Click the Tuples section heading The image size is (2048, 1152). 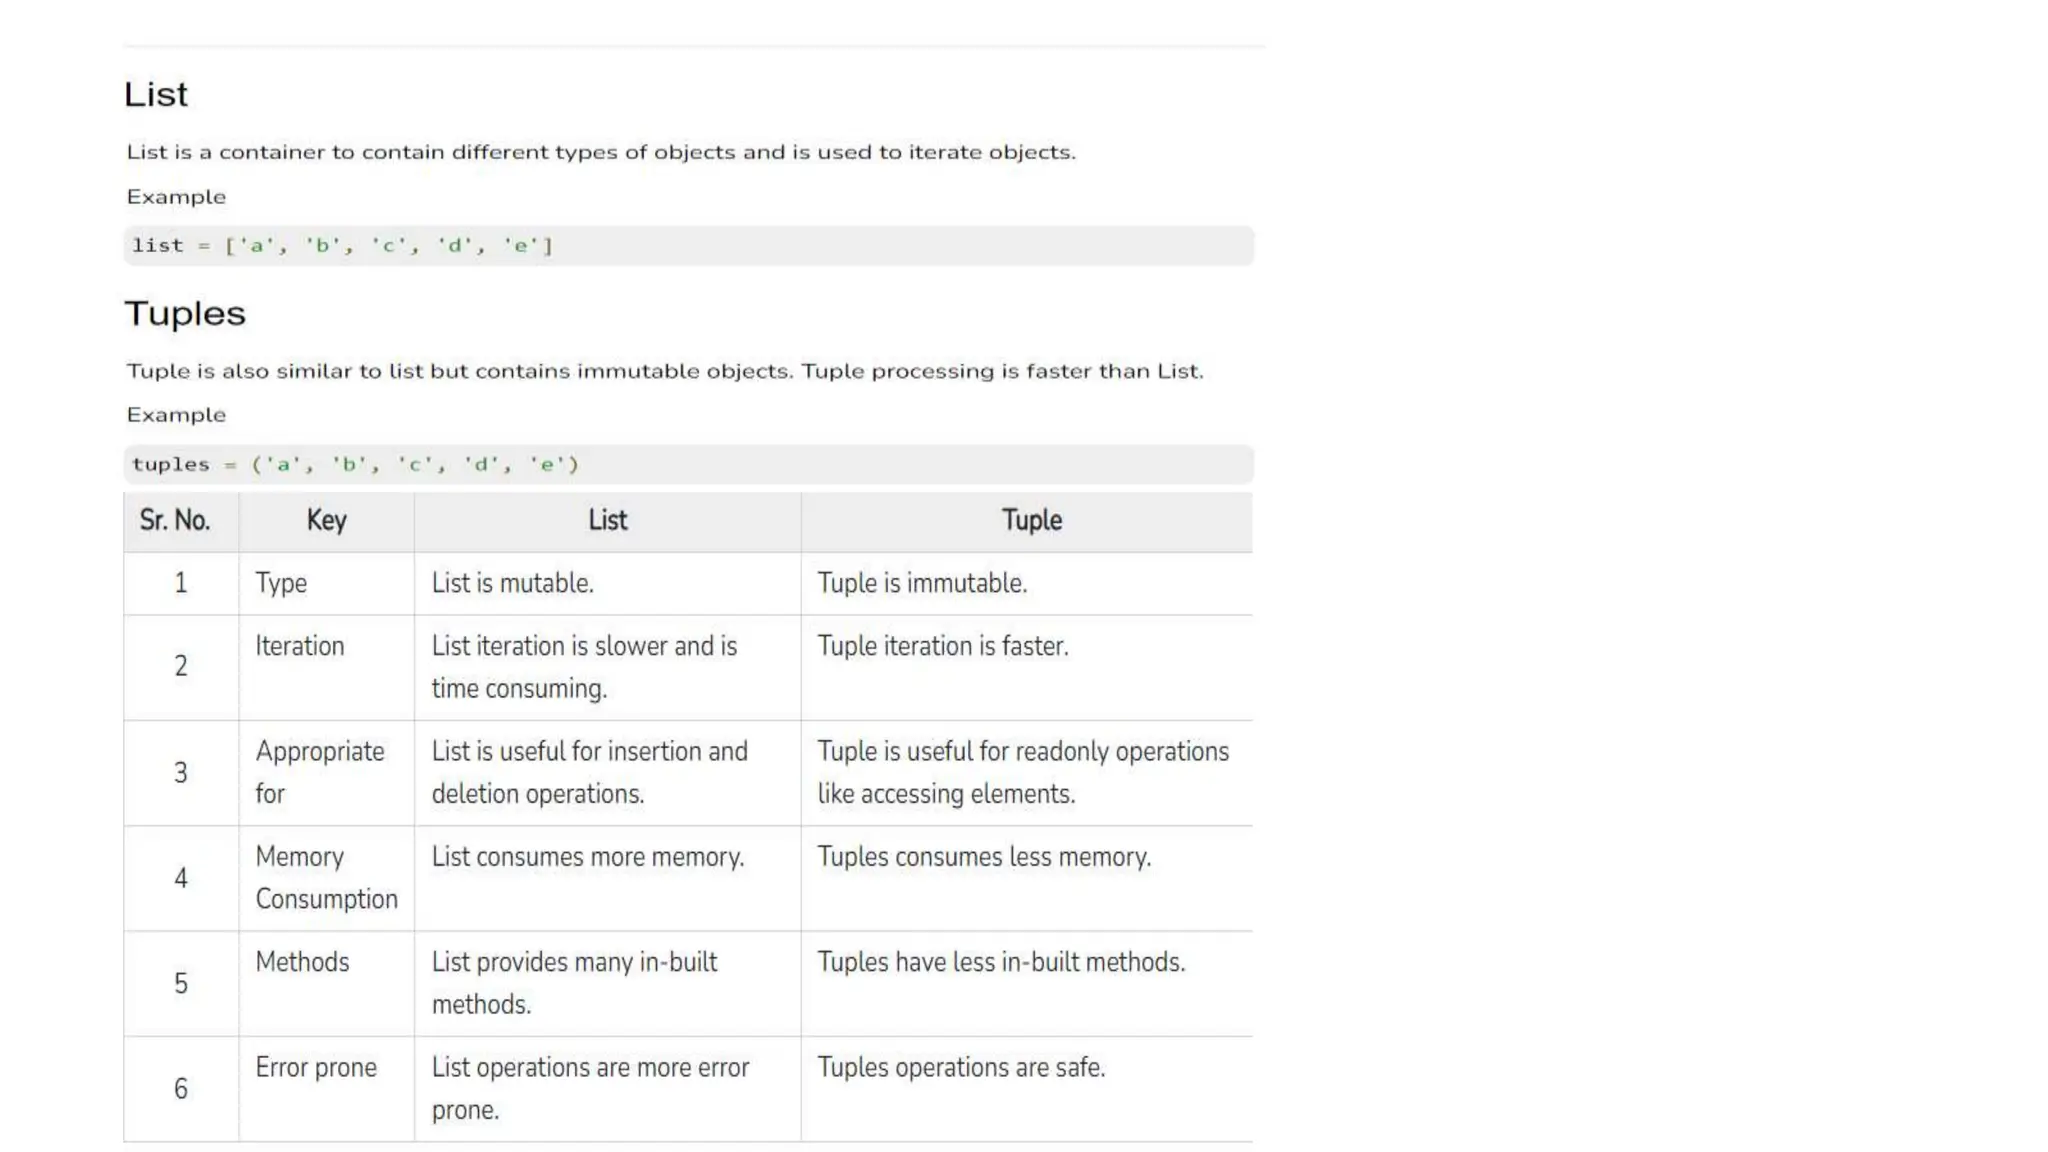[x=185, y=314]
